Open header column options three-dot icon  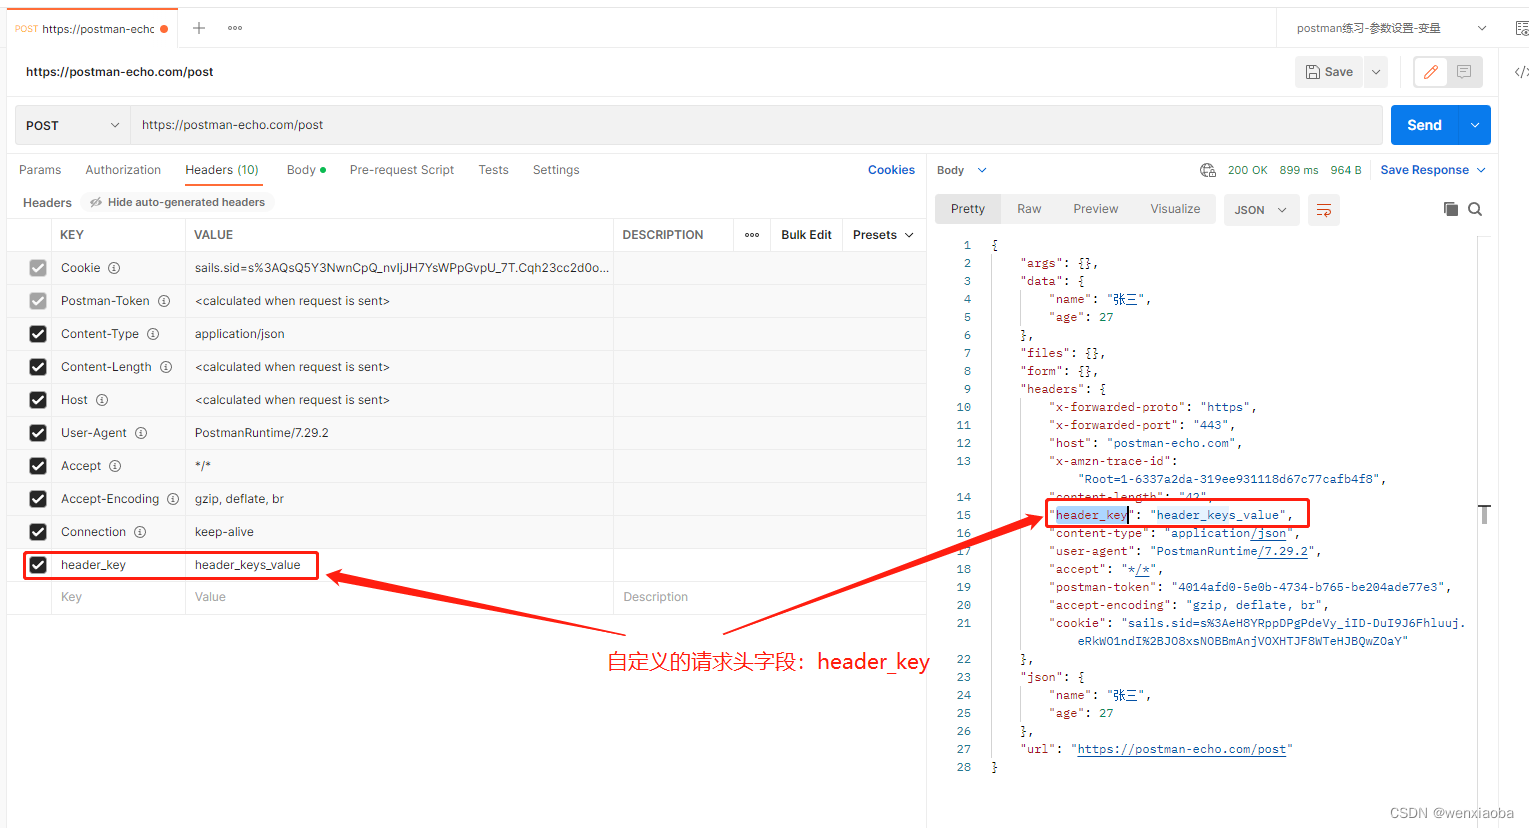pos(752,235)
